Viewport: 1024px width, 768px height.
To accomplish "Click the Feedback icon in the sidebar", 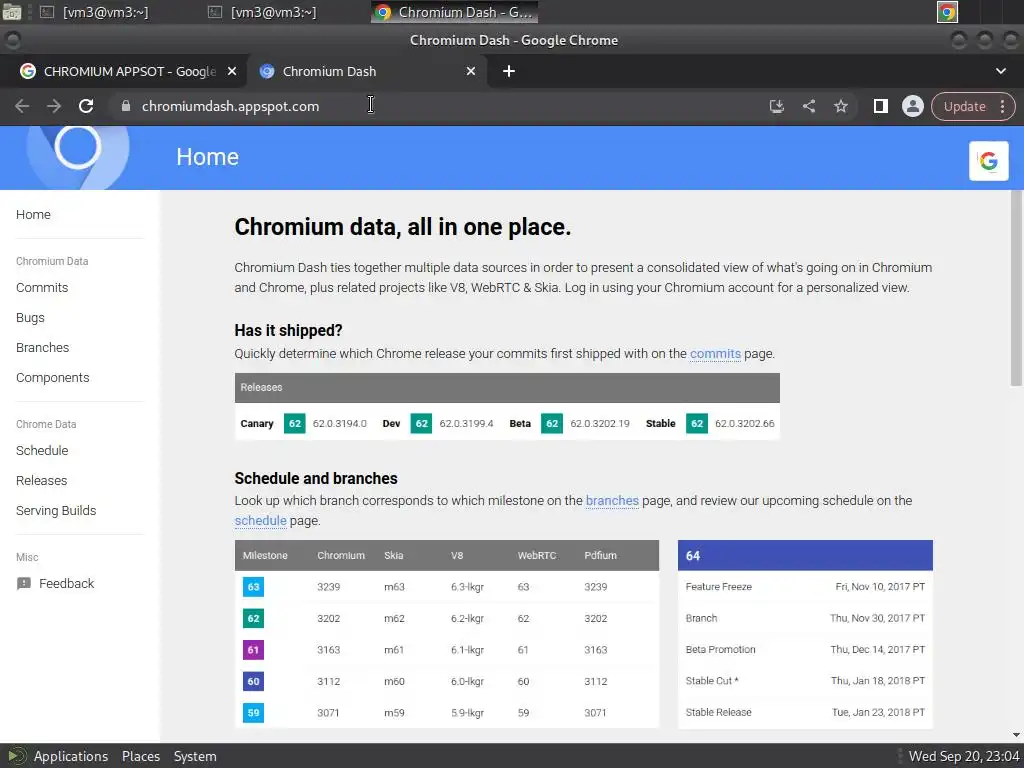I will pos(24,583).
